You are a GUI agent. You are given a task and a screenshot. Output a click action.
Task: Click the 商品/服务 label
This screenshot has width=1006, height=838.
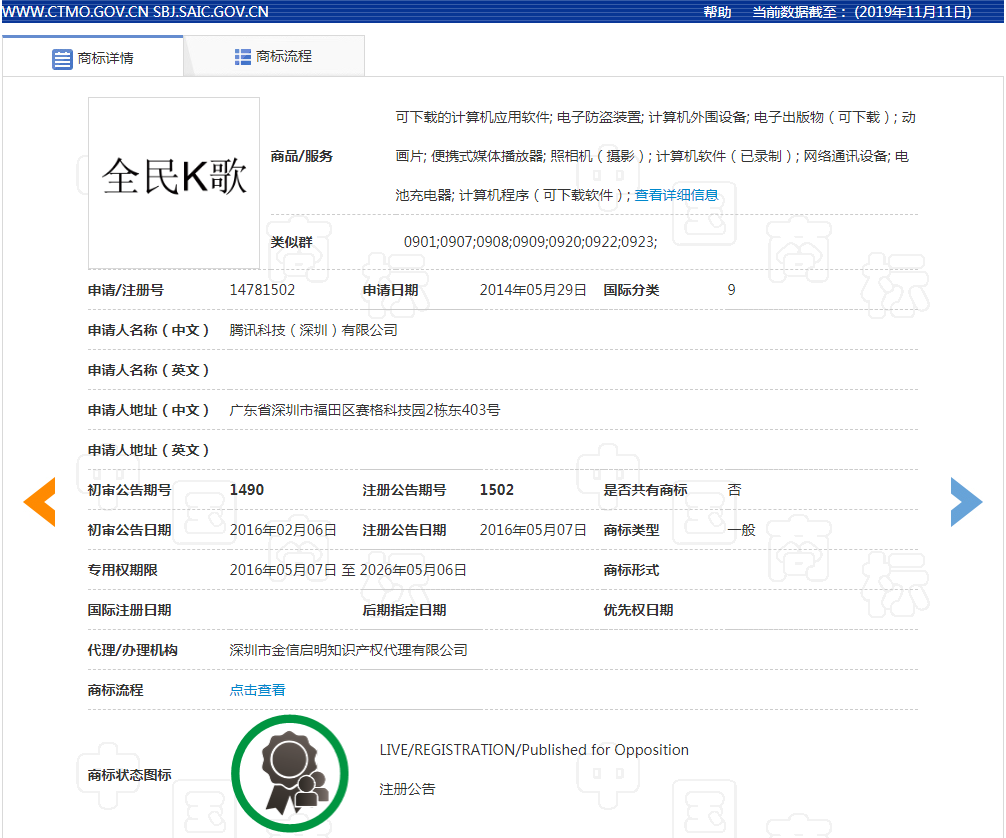302,156
